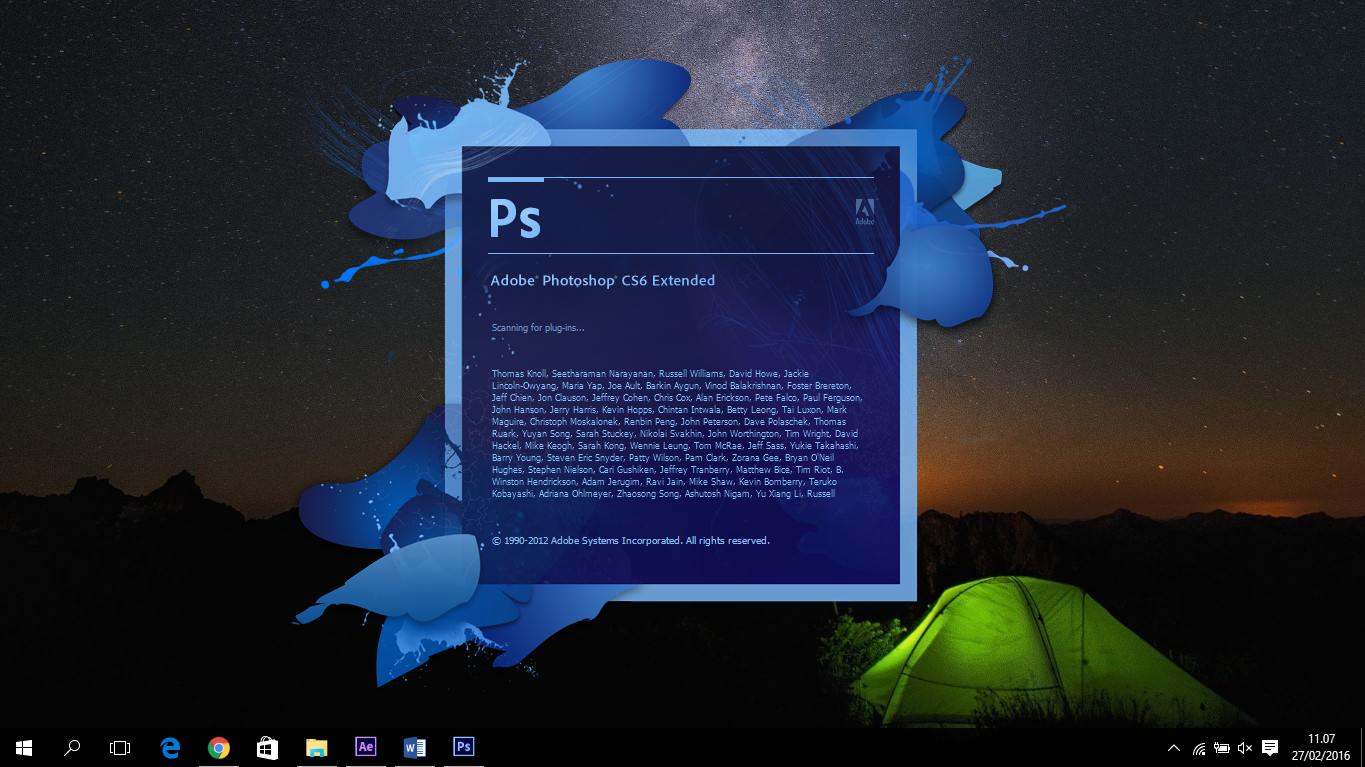Open Task View from the taskbar

pyautogui.click(x=120, y=747)
